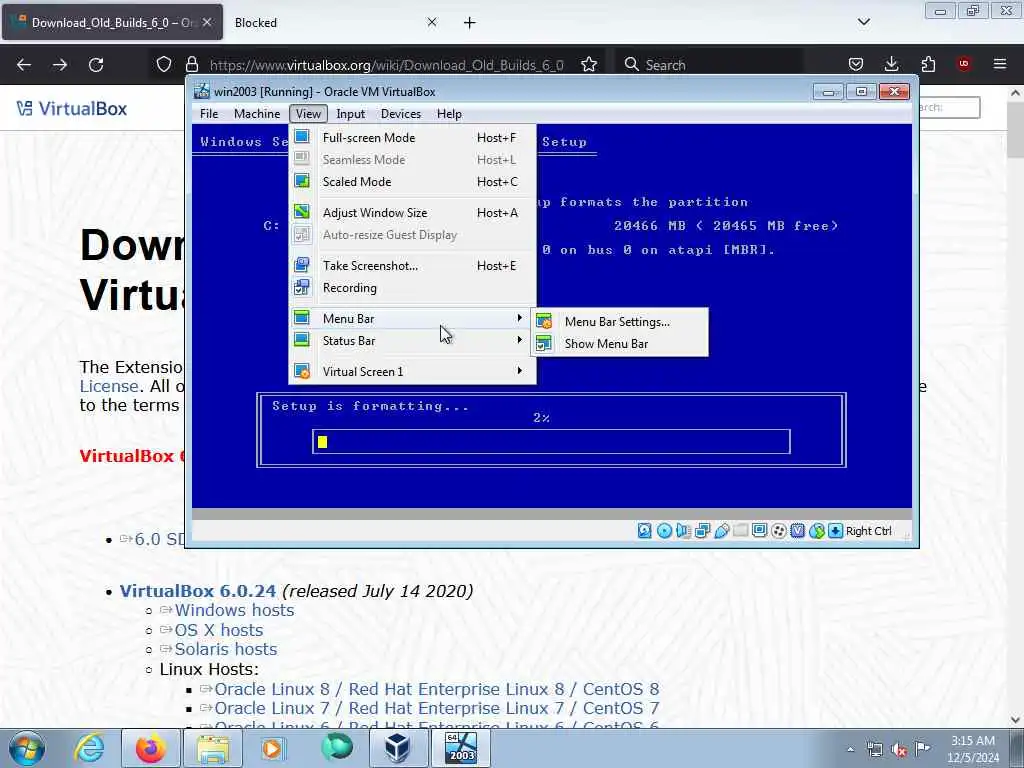Open Firefox extensions icon
The width and height of the screenshot is (1024, 768).
928,64
